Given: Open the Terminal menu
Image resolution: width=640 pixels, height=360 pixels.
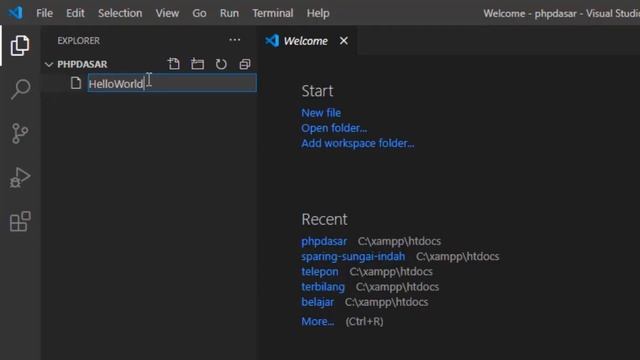Looking at the screenshot, I should pos(273,13).
